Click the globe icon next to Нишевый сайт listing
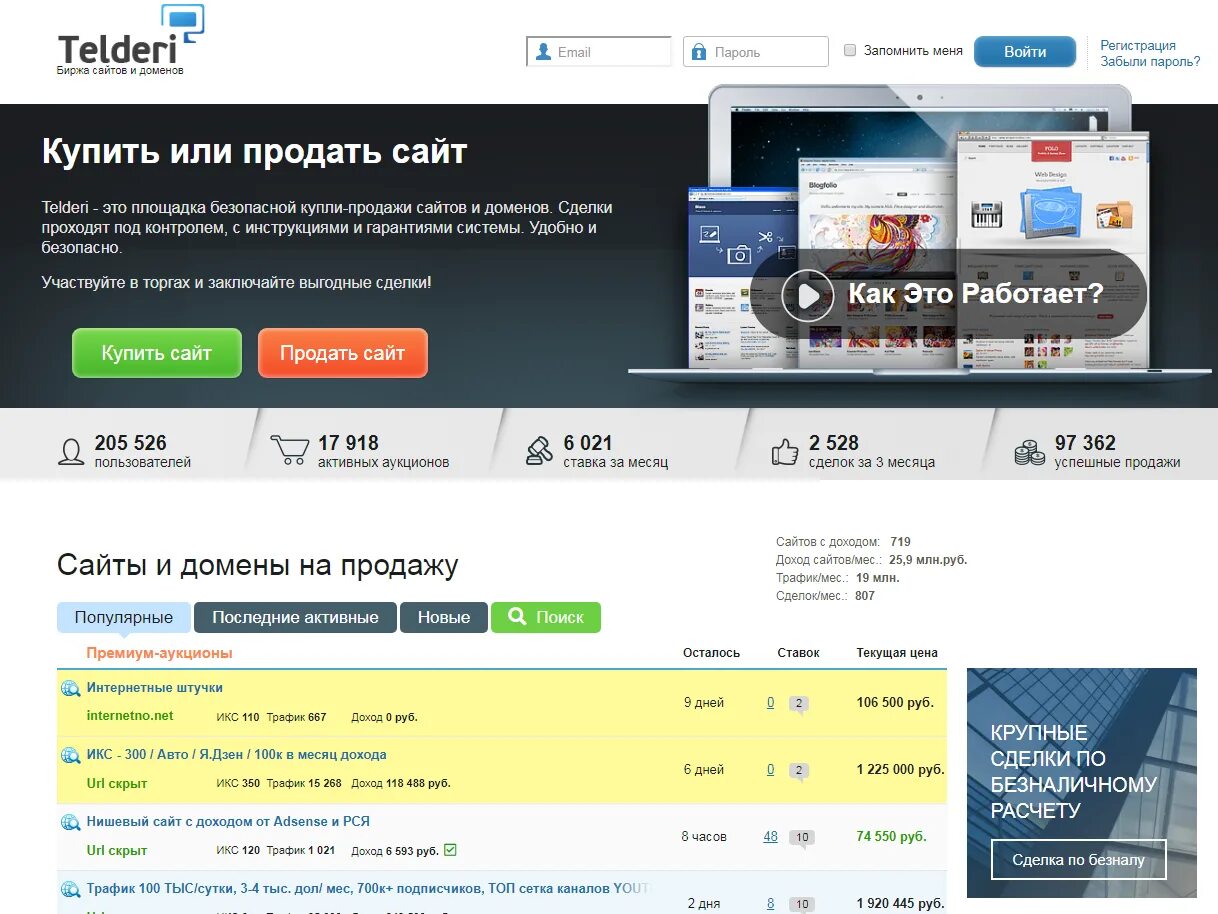Viewport: 1218px width, 914px height. click(x=70, y=822)
